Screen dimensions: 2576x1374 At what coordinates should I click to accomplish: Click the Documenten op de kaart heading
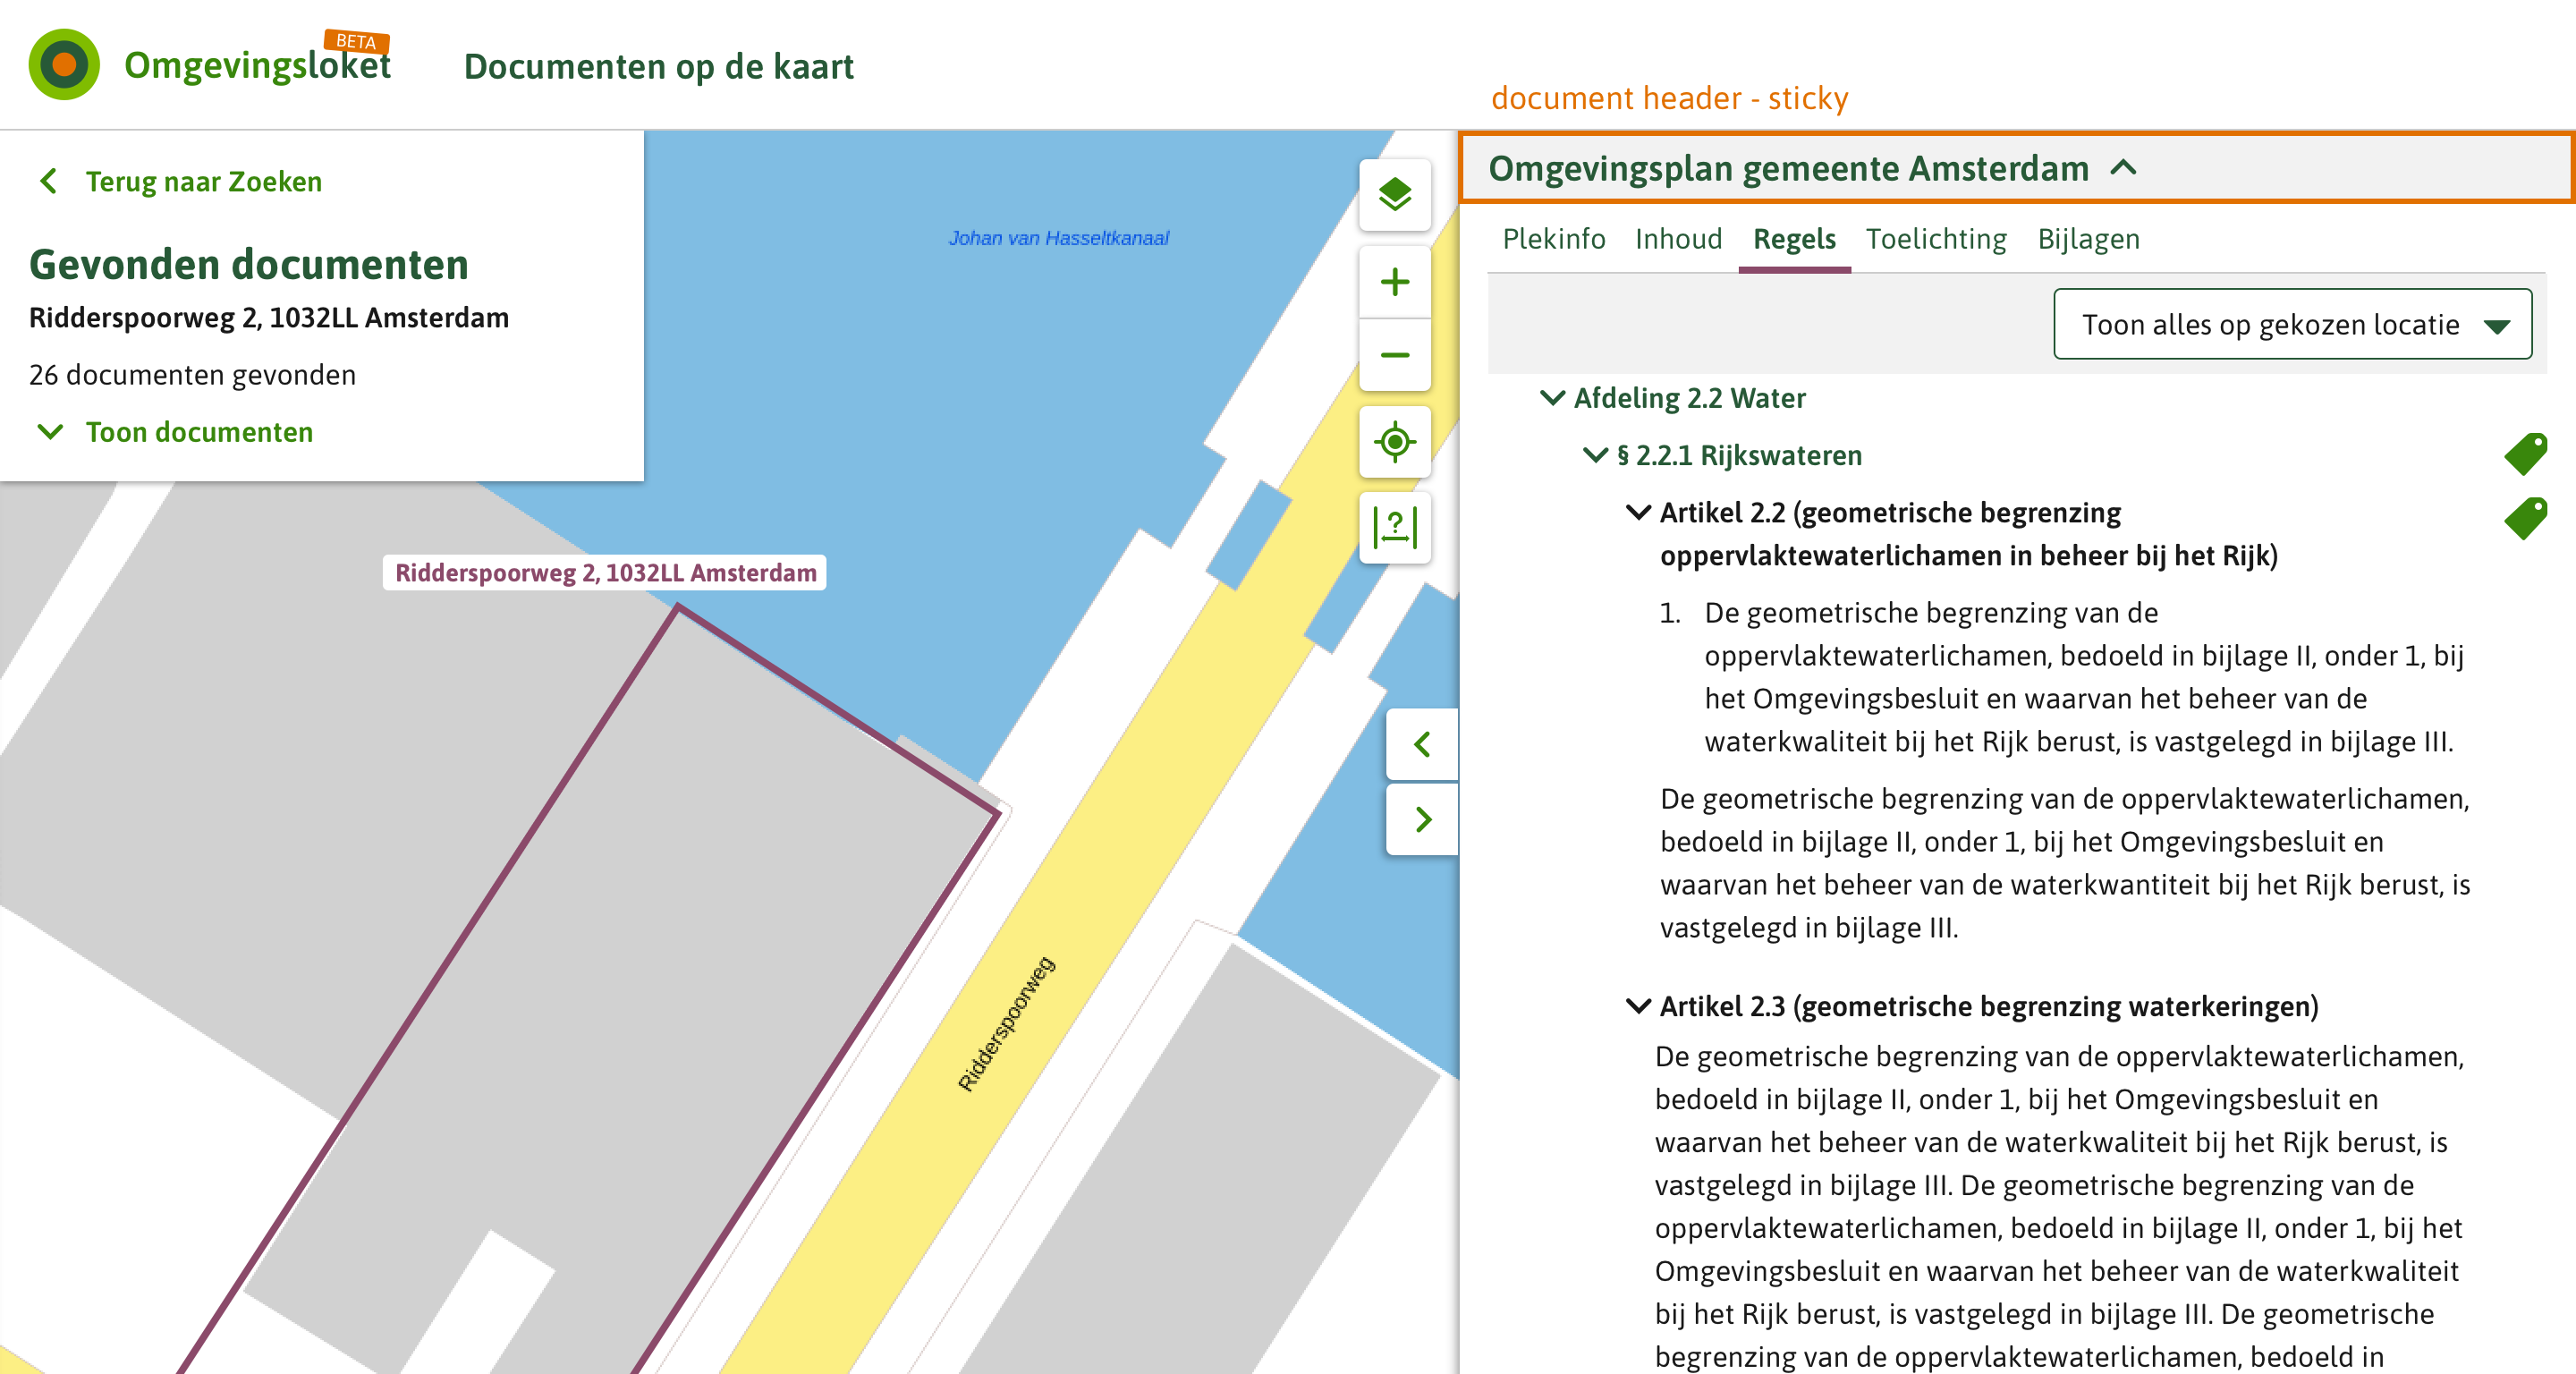[658, 66]
